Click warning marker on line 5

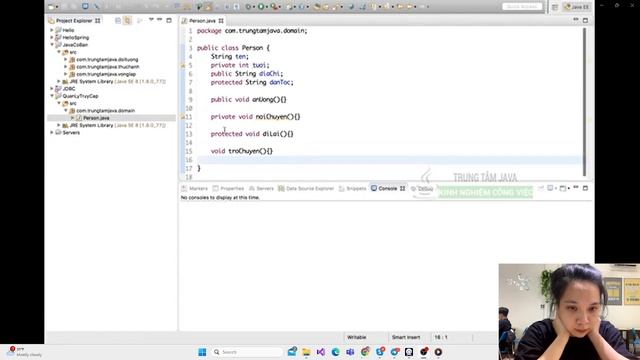tap(183, 65)
